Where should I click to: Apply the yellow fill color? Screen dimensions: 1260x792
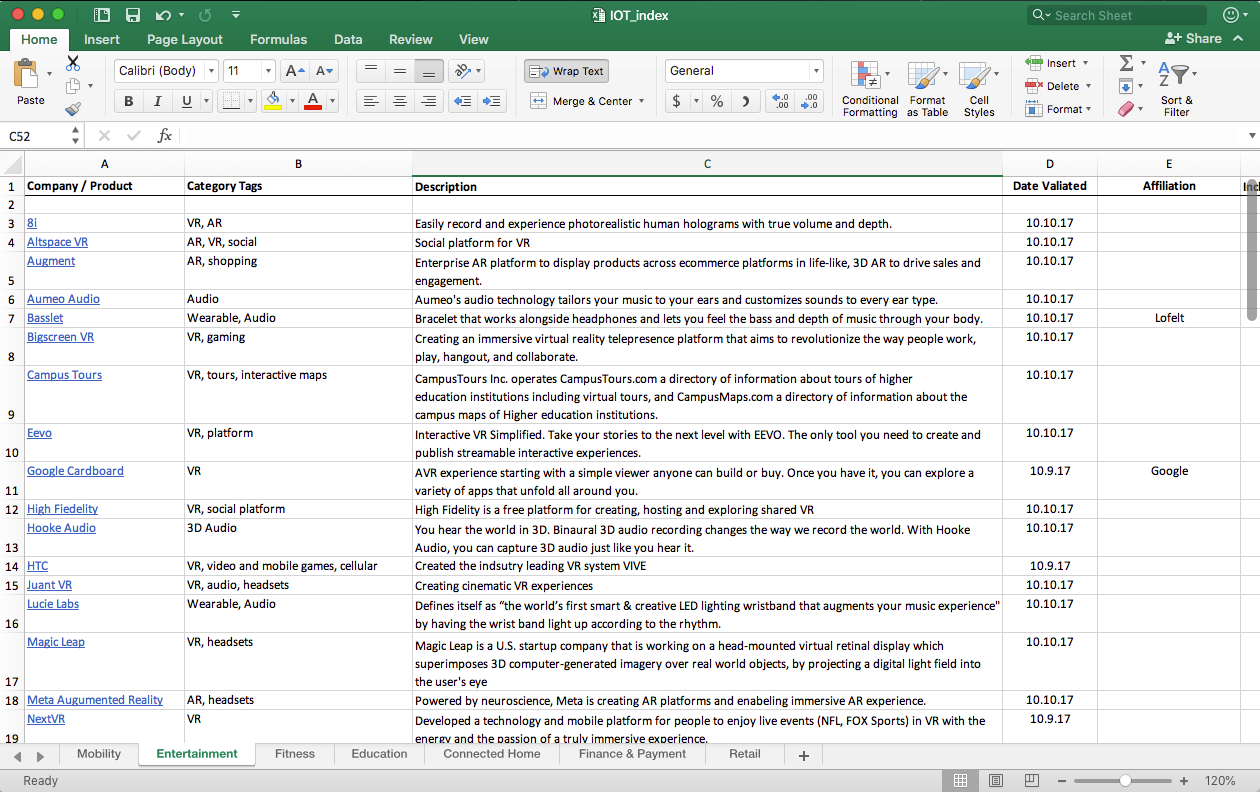tap(273, 101)
